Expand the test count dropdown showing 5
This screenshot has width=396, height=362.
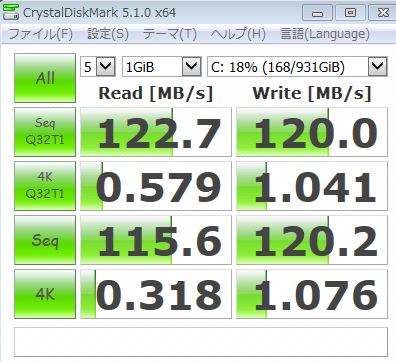click(x=98, y=67)
